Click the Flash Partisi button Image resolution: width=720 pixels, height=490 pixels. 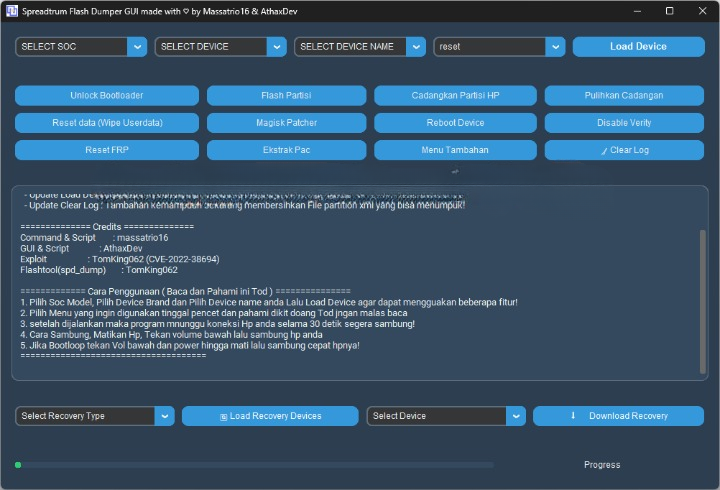point(285,96)
